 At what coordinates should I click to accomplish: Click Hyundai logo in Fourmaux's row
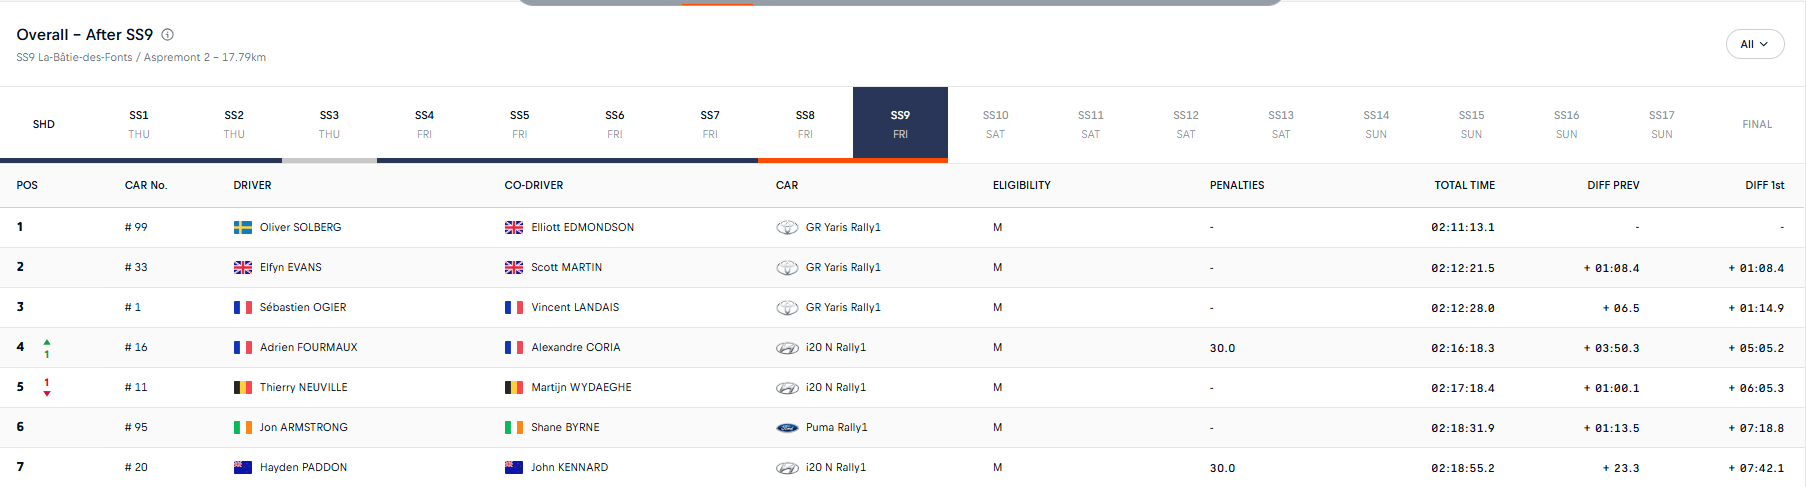(x=787, y=348)
